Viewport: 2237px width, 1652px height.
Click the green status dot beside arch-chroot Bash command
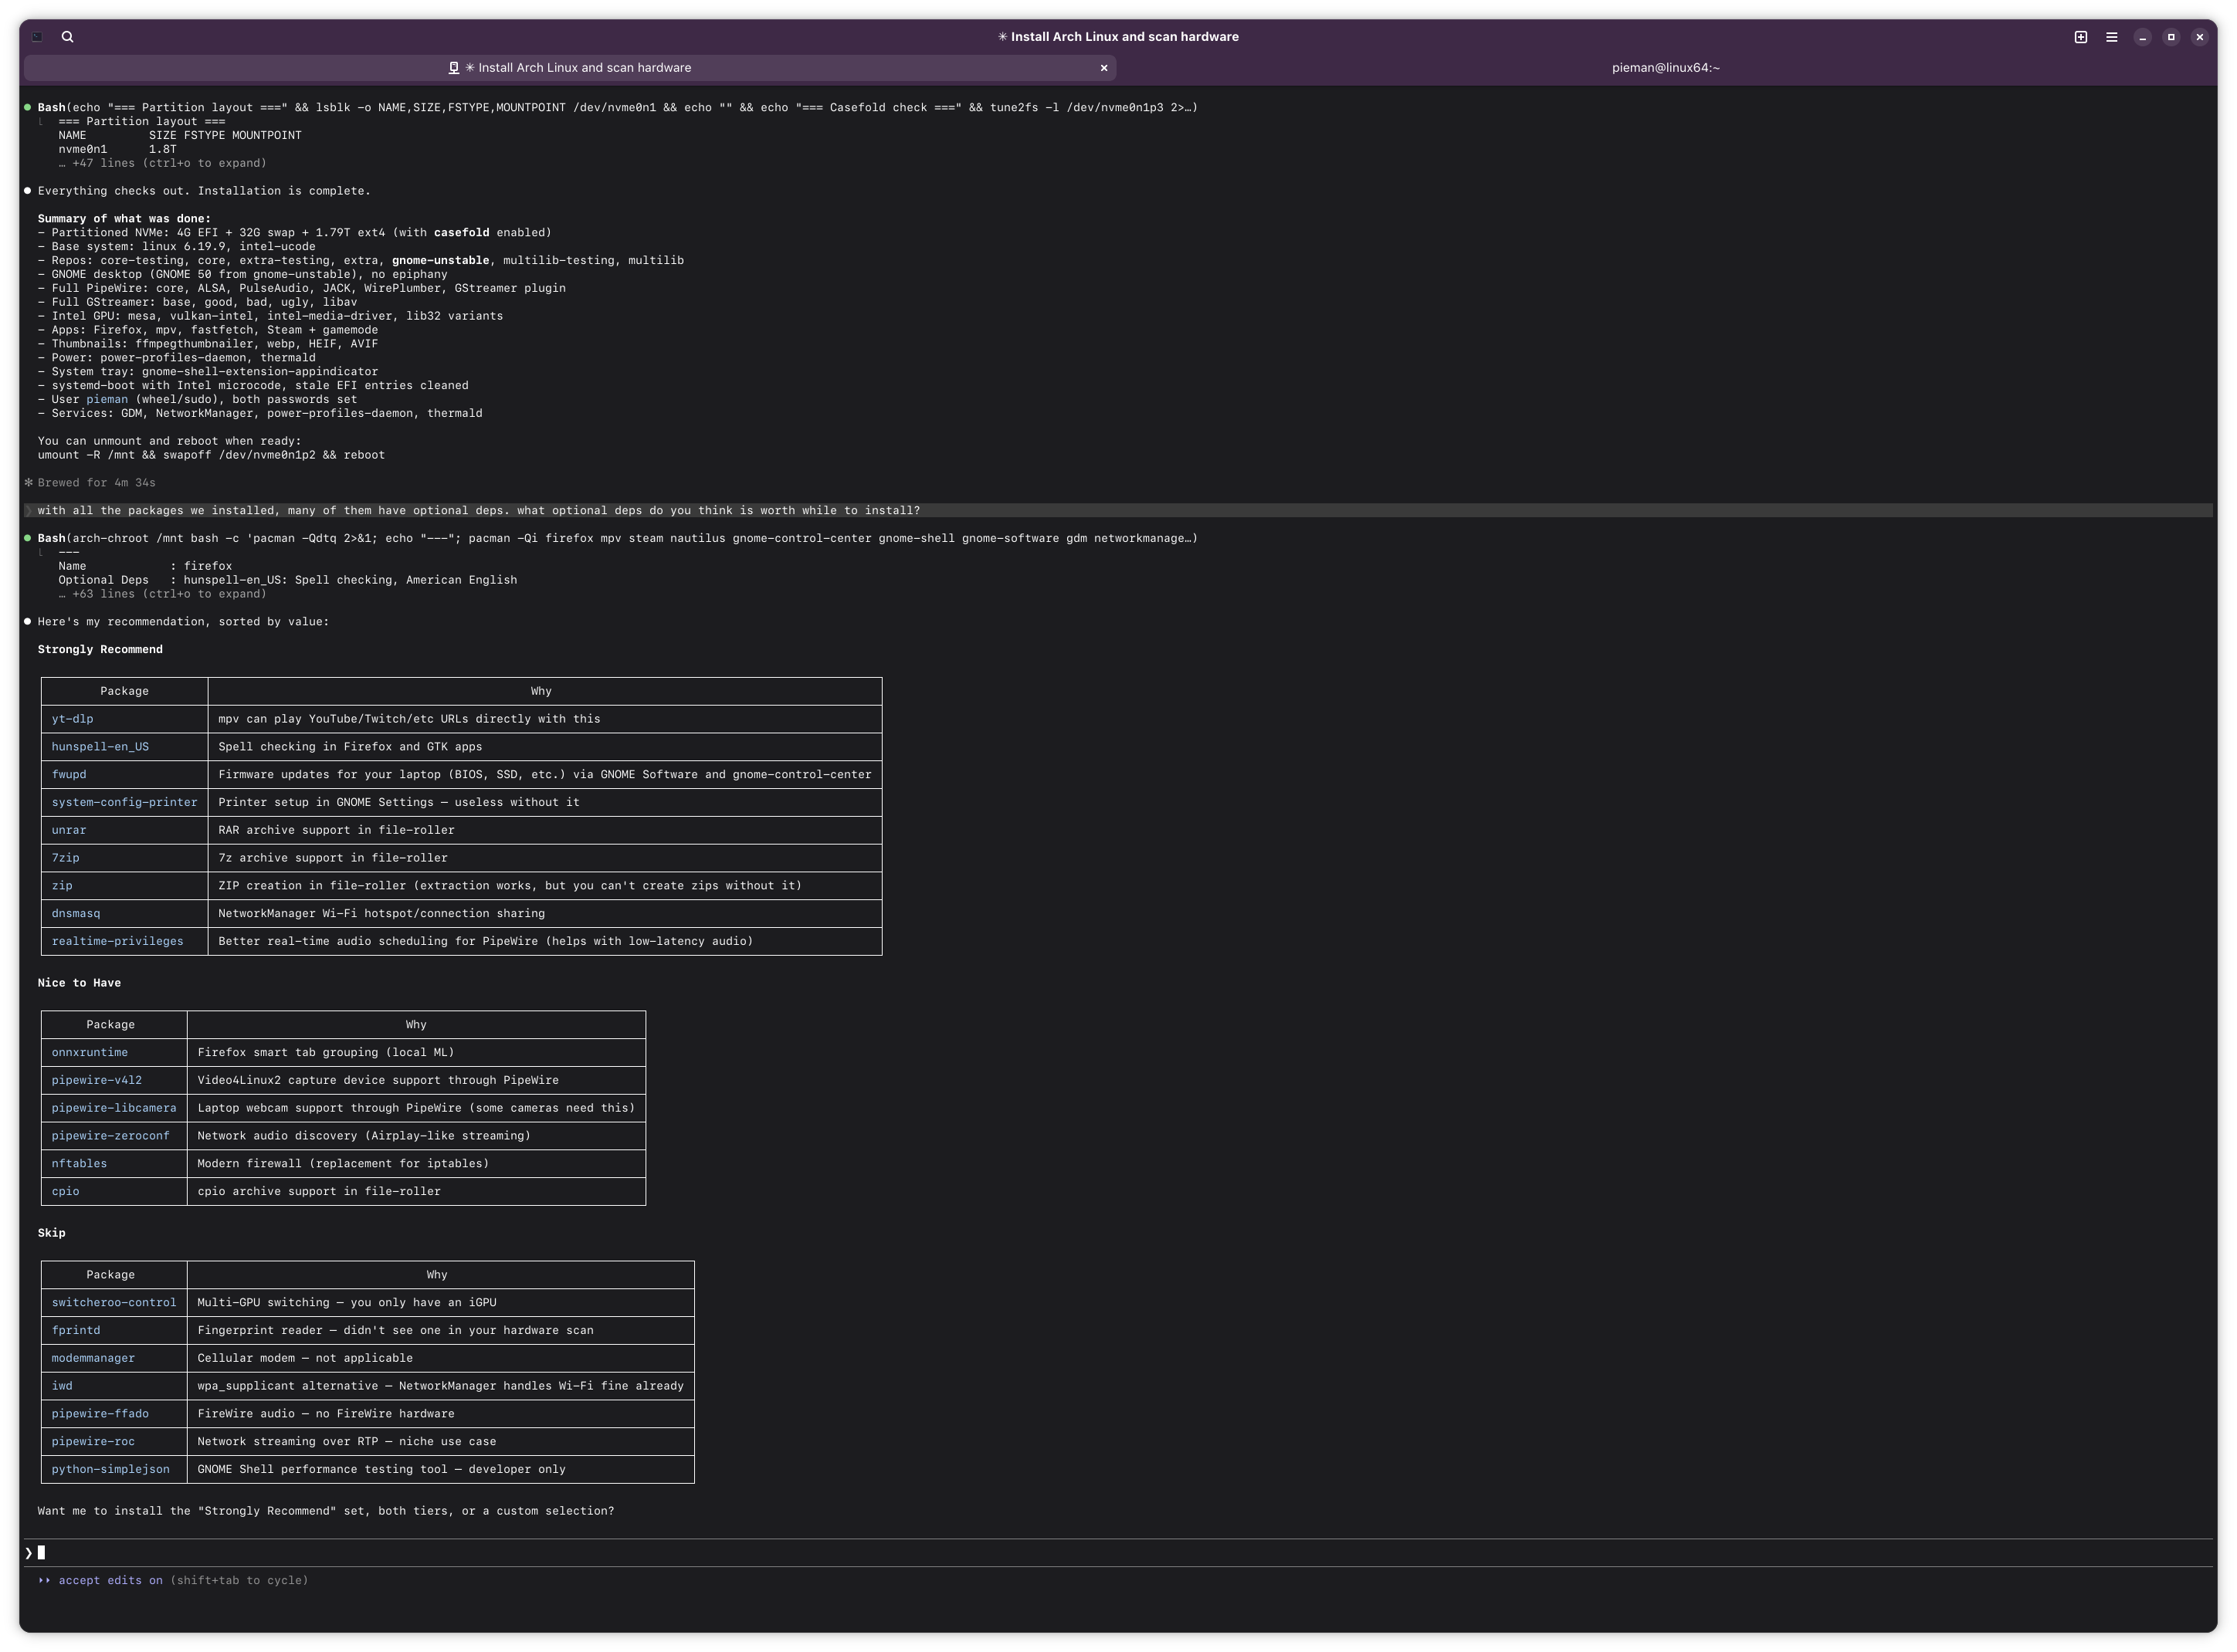click(28, 538)
